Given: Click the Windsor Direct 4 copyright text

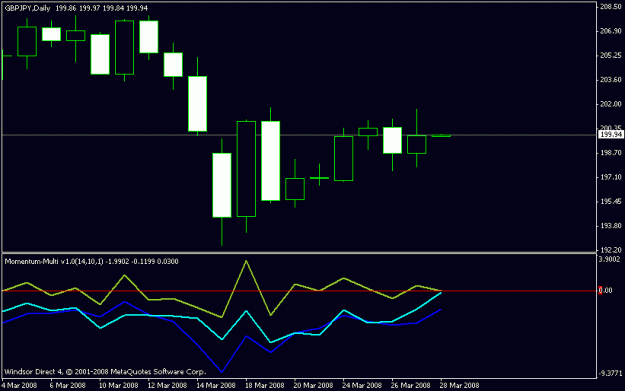Looking at the screenshot, I should coord(105,372).
